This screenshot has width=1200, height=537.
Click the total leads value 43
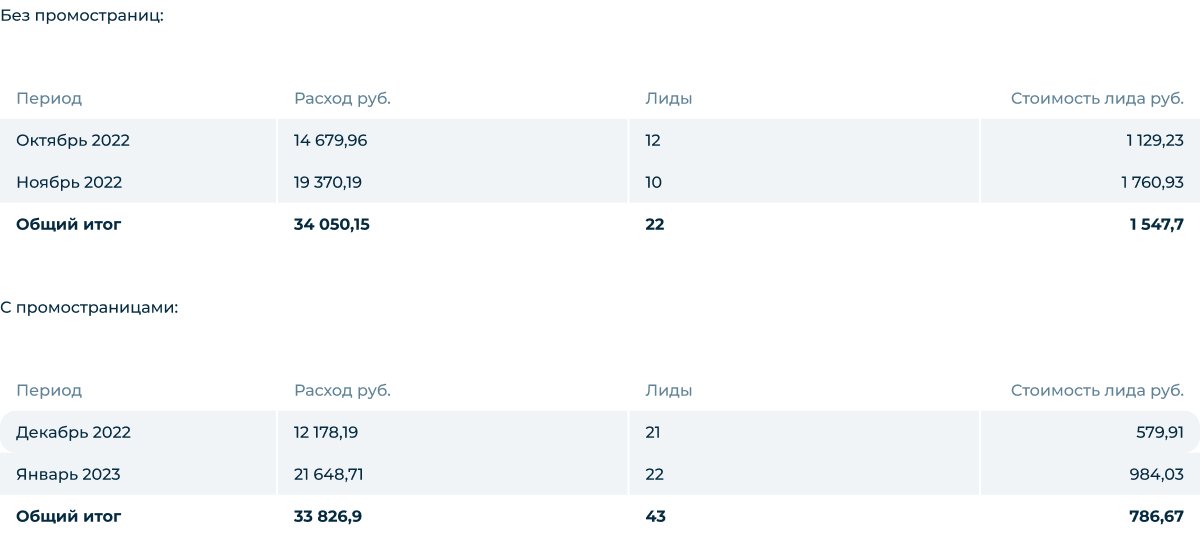pos(655,516)
